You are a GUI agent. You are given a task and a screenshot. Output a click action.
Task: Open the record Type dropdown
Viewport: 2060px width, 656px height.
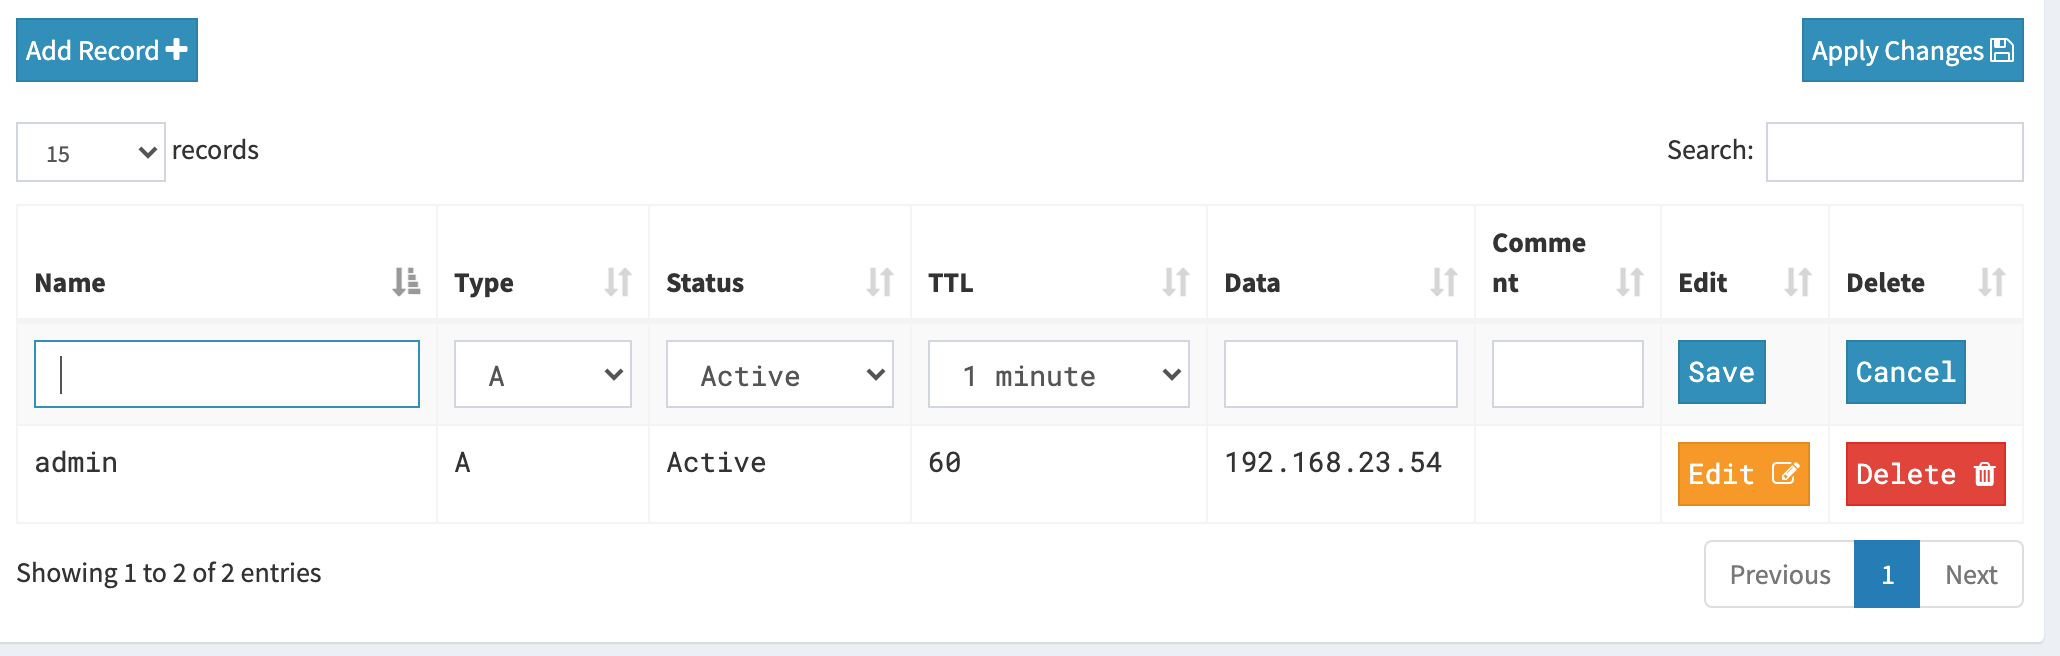(543, 374)
